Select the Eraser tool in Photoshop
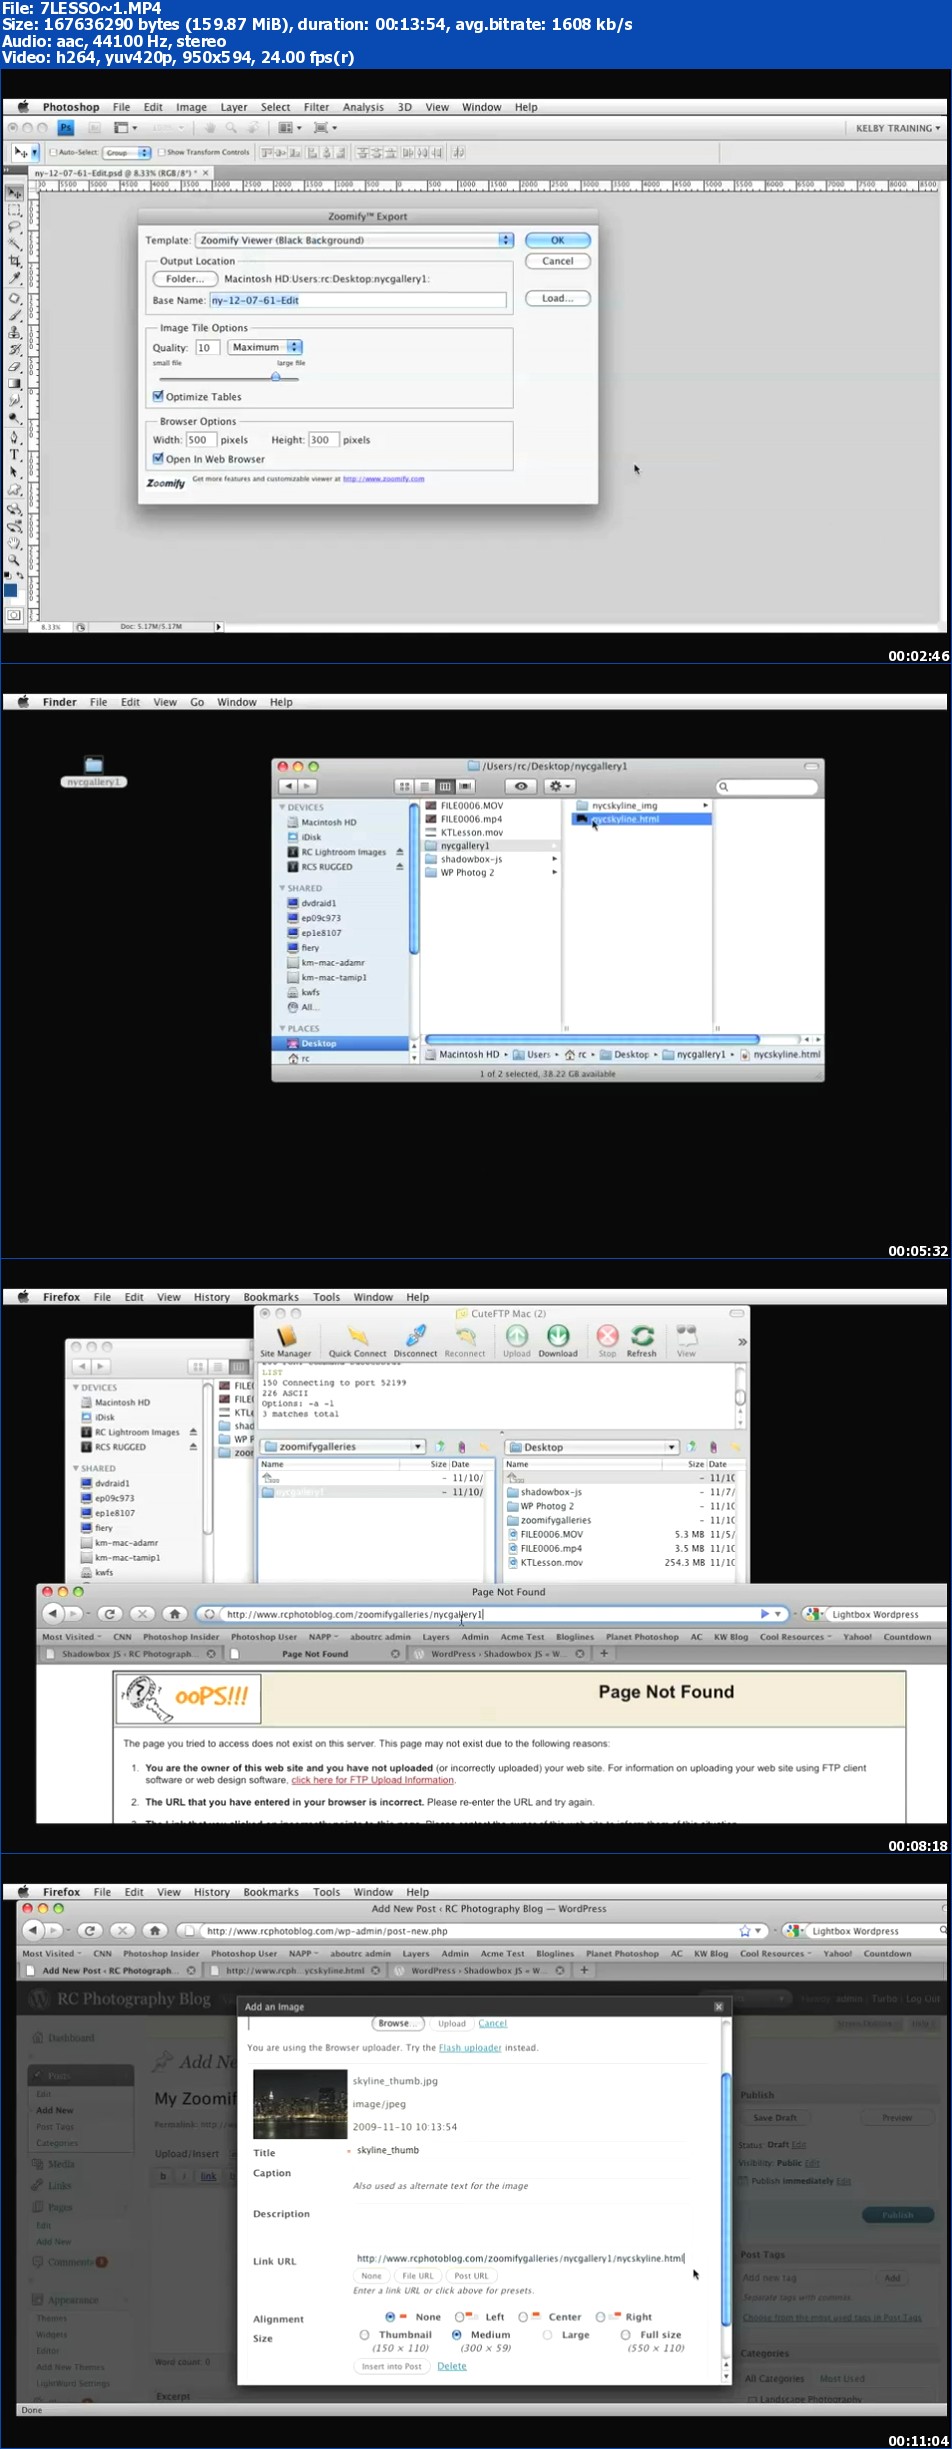Image resolution: width=952 pixels, height=2449 pixels. [15, 366]
